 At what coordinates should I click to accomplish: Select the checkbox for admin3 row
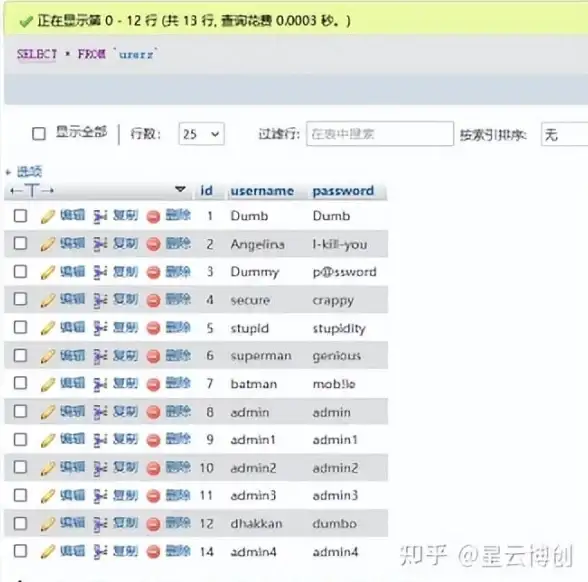coord(20,495)
